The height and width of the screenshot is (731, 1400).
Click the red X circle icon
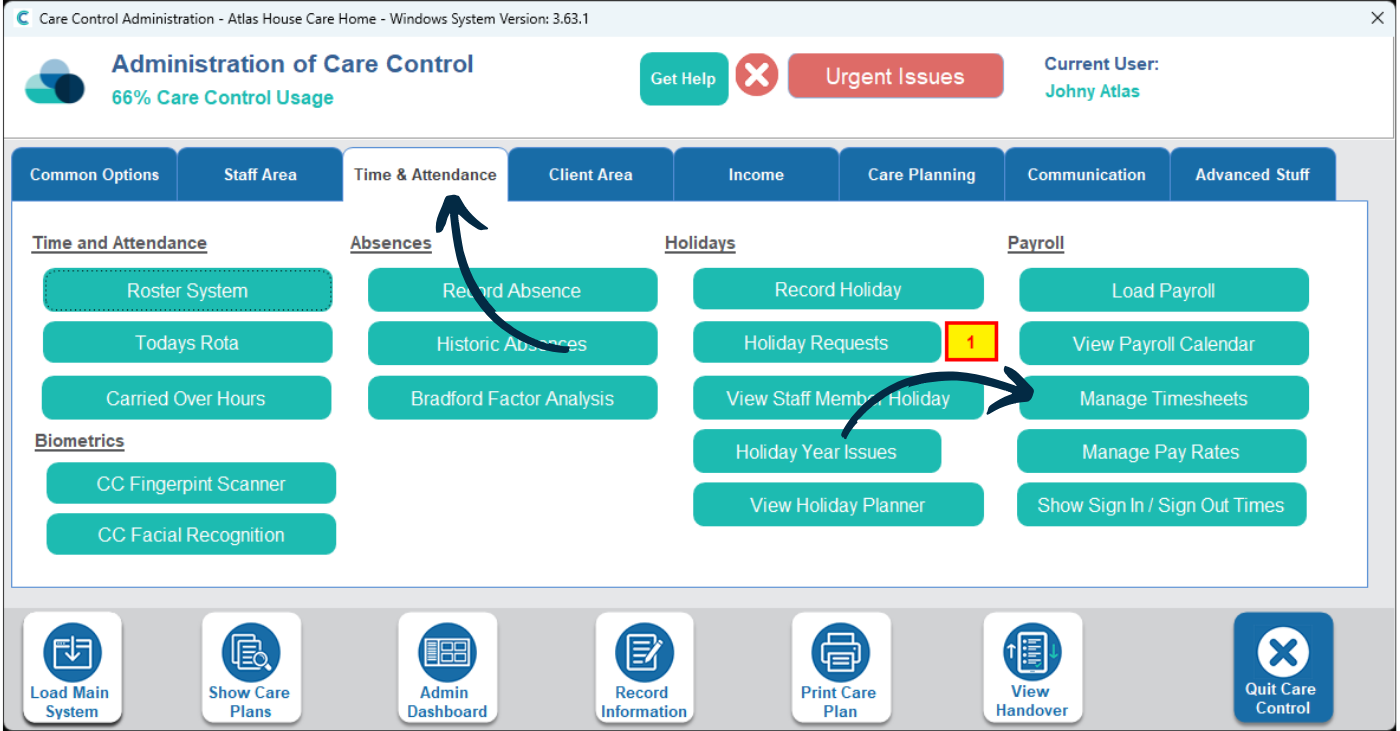pyautogui.click(x=757, y=76)
